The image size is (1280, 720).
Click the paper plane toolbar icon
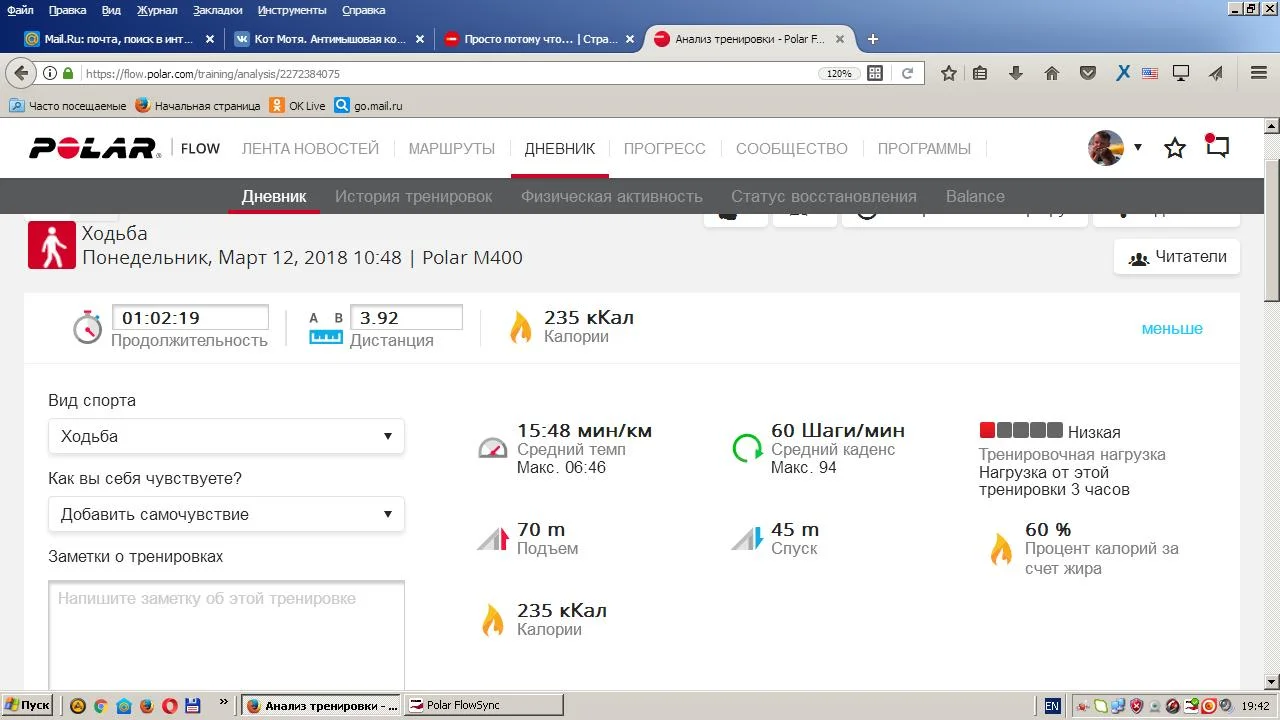click(1216, 73)
